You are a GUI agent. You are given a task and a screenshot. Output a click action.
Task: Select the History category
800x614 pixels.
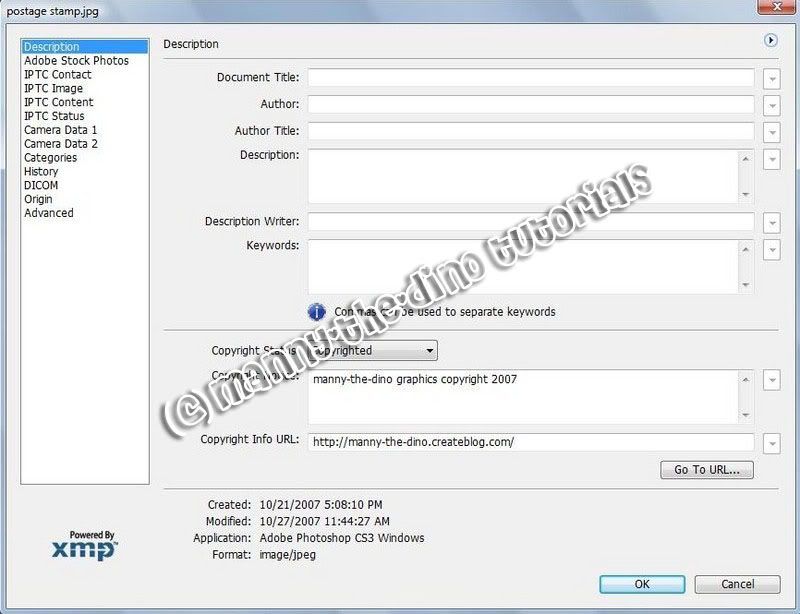[x=41, y=172]
